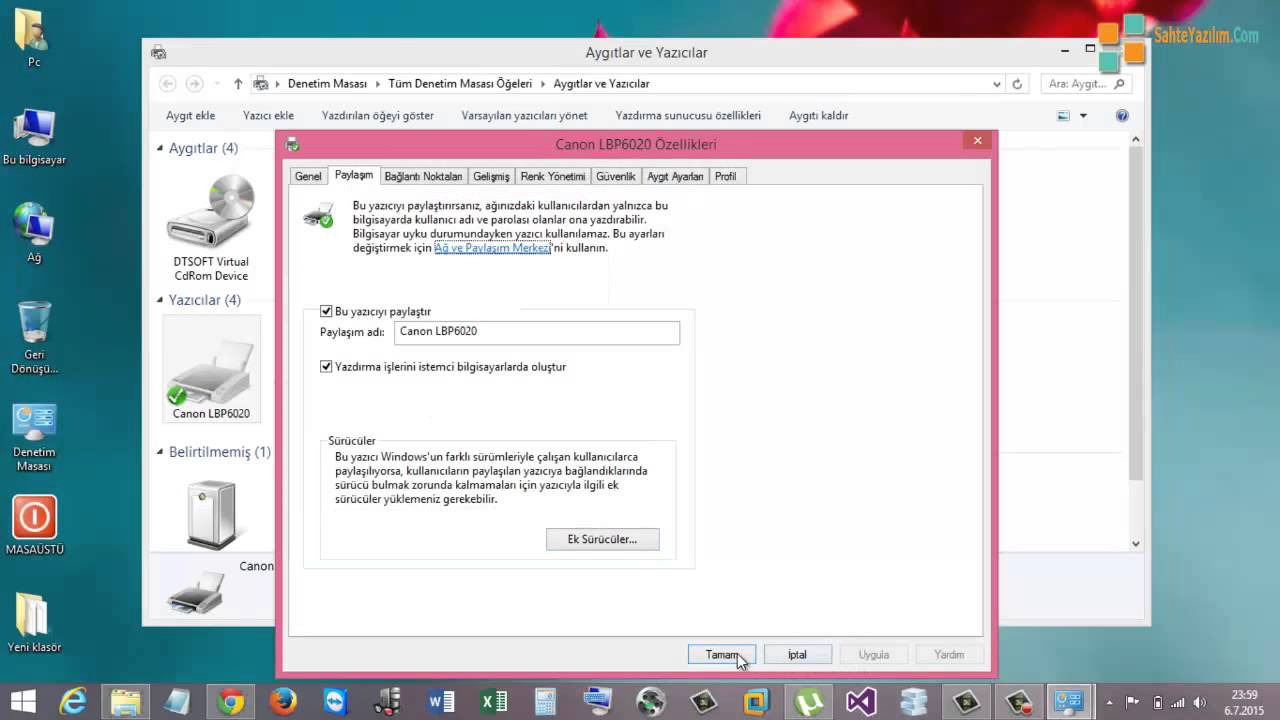The height and width of the screenshot is (720, 1280).
Task: Toggle Bu yazıcıyı paylaştır checkbox
Action: [326, 312]
